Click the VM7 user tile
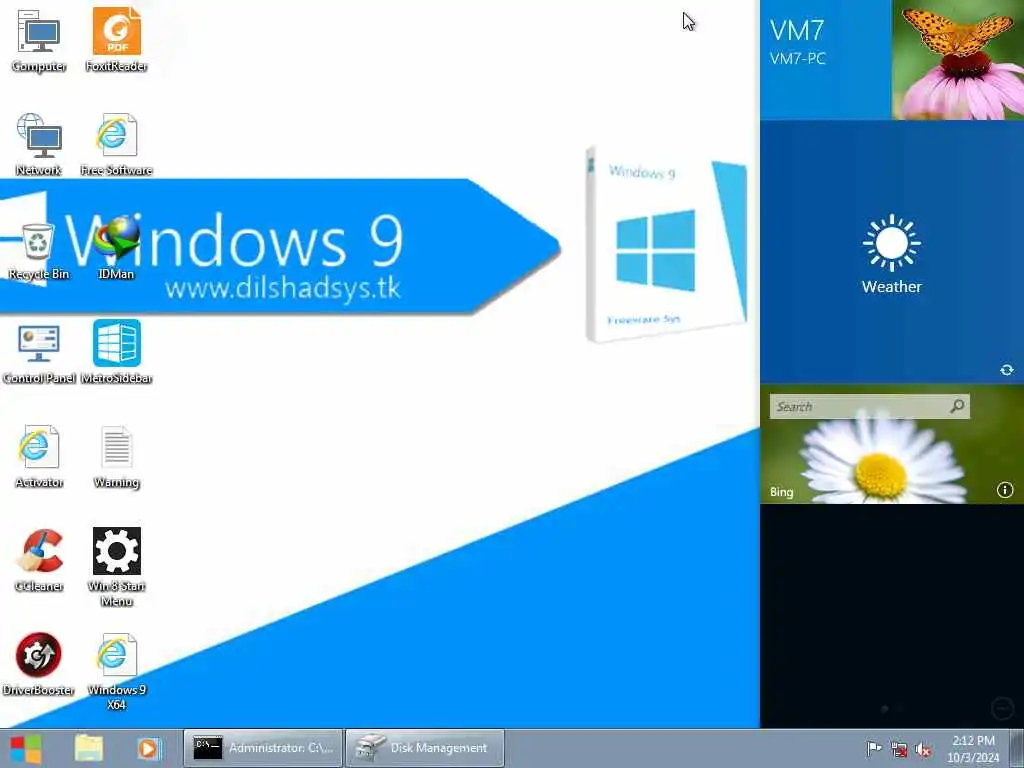This screenshot has height=768, width=1024. pyautogui.click(x=825, y=59)
